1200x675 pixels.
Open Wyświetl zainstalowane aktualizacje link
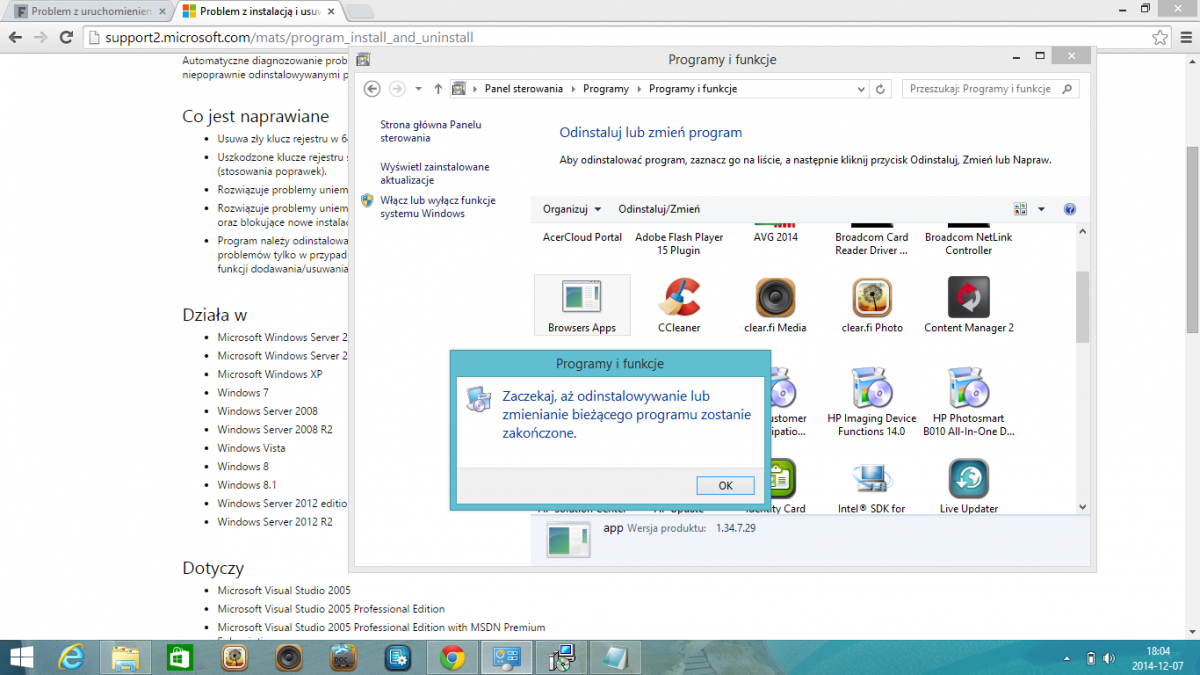click(435, 174)
